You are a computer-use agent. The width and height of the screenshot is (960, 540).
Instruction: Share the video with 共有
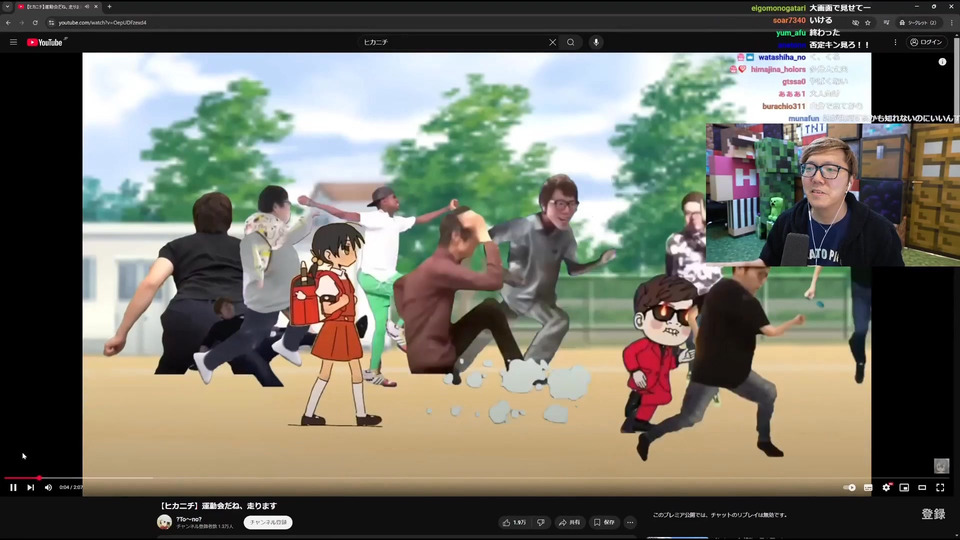pyautogui.click(x=569, y=522)
